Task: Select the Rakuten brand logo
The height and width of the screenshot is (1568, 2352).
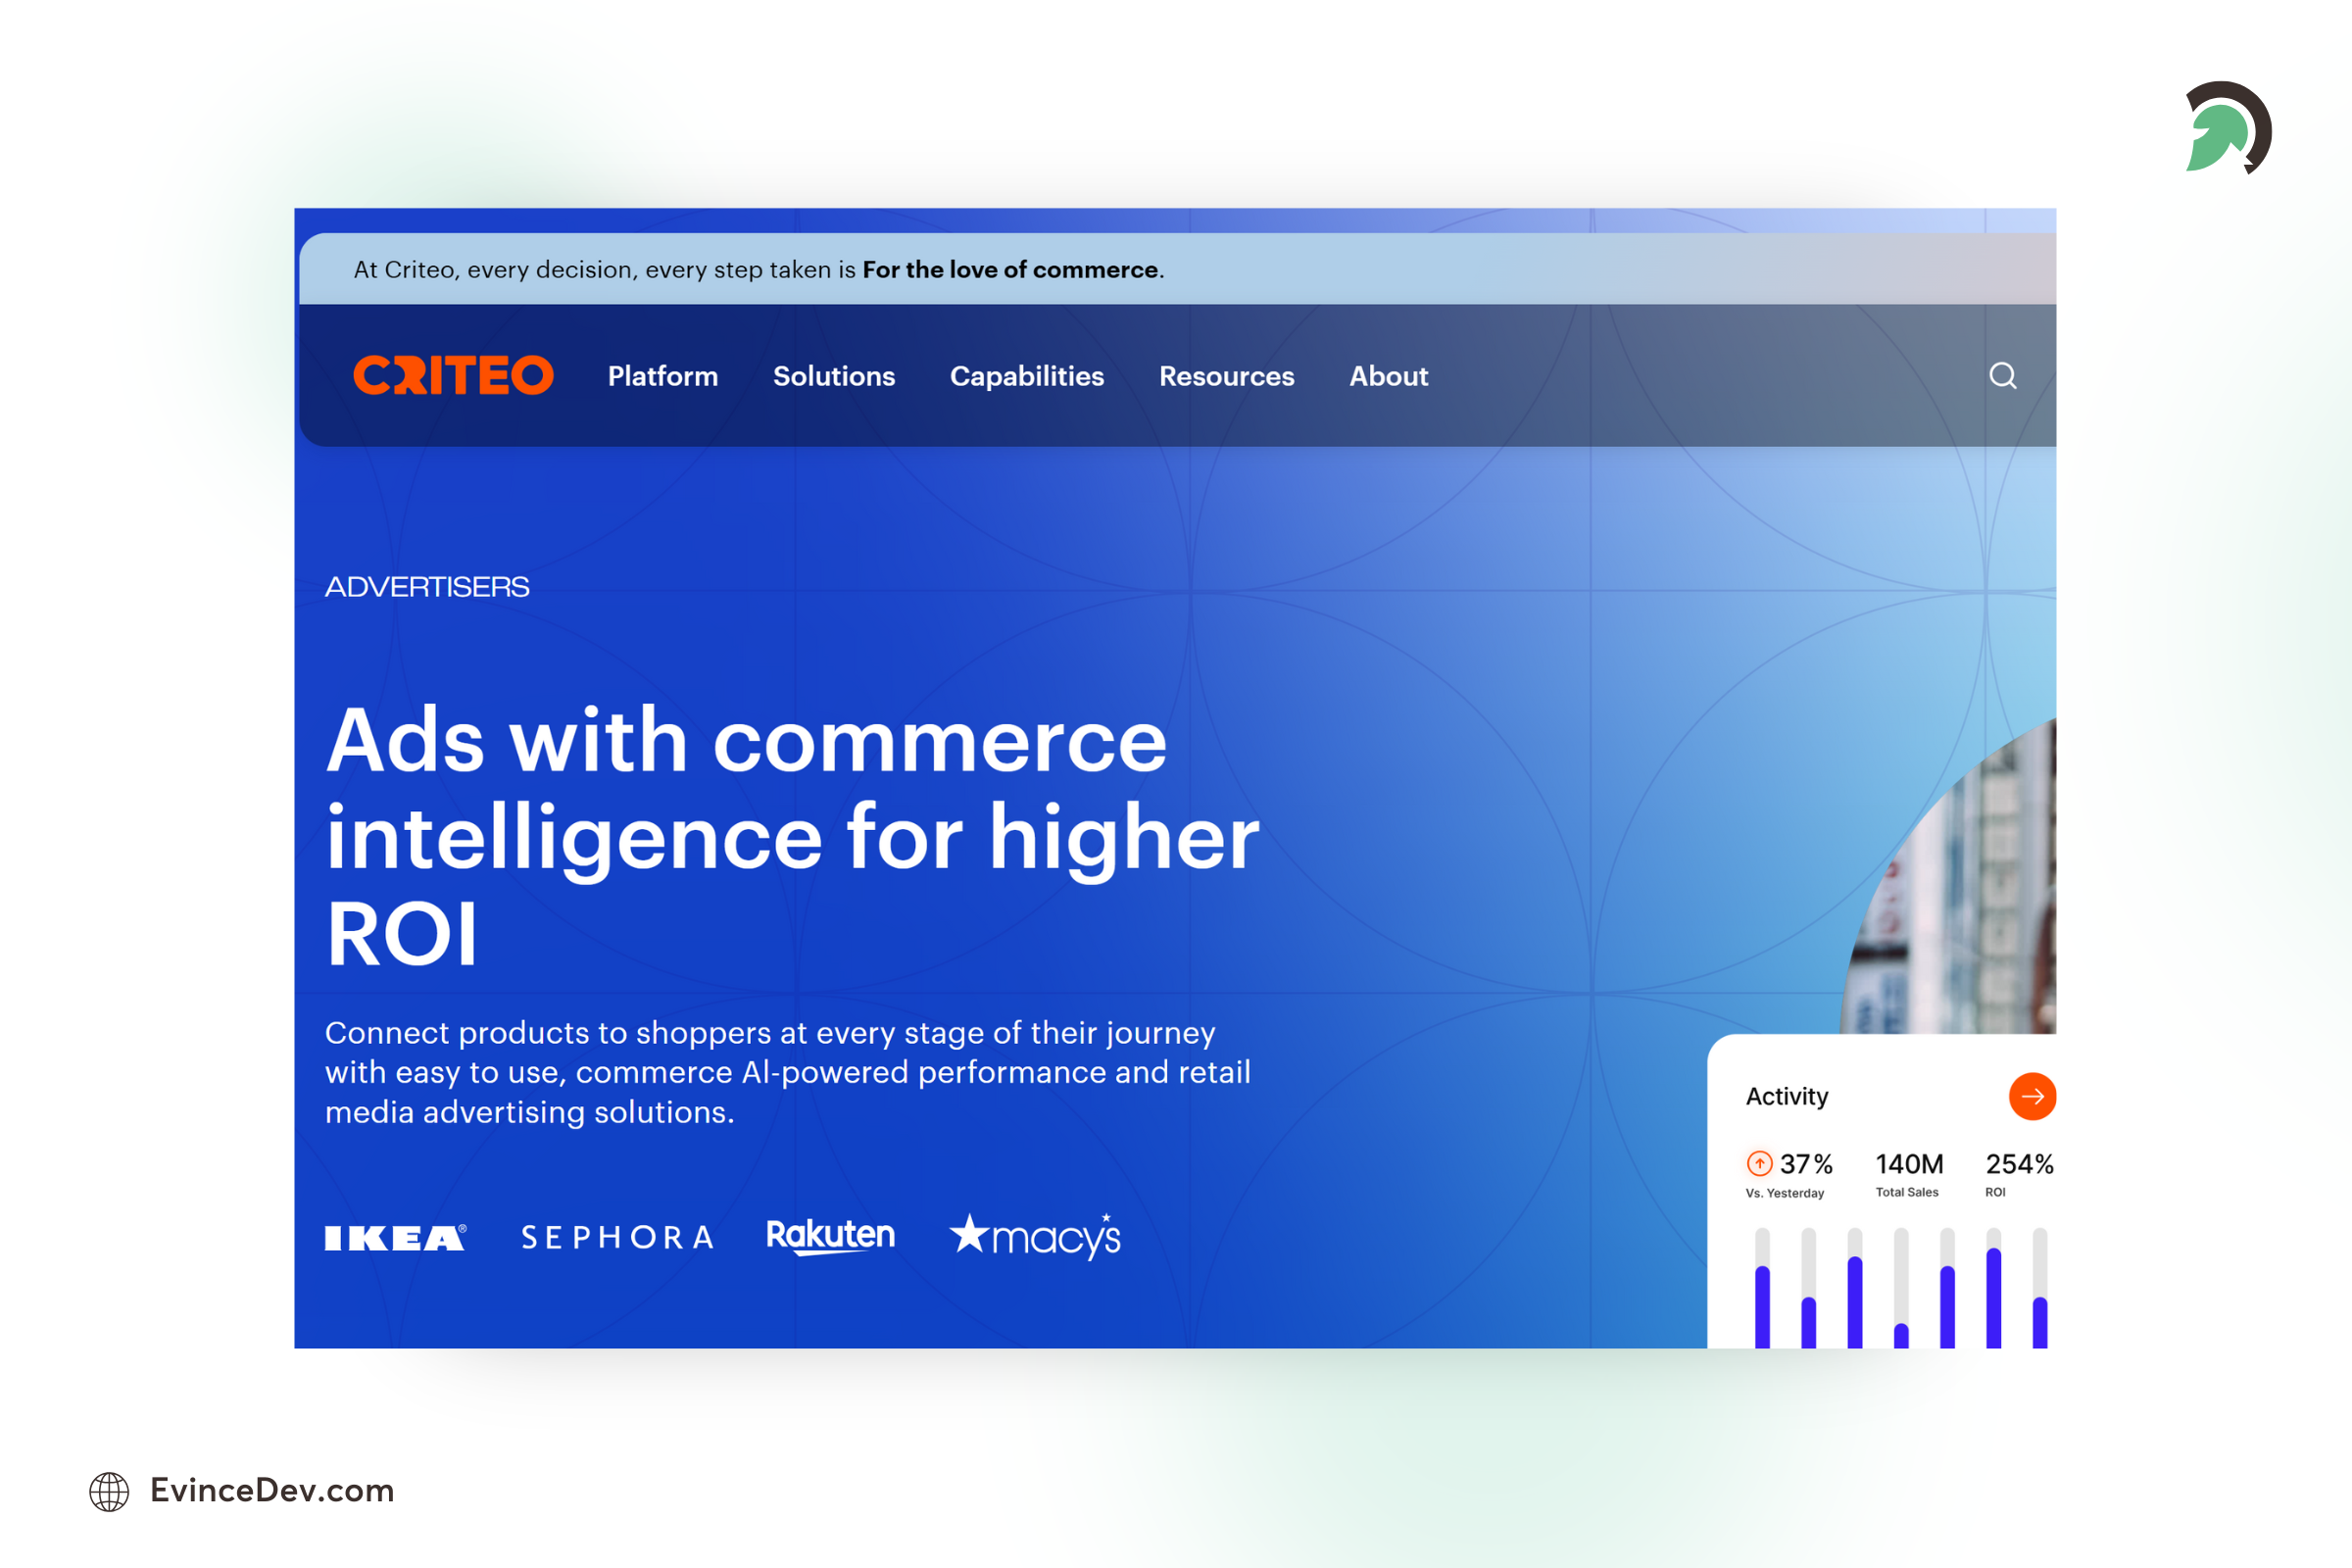Action: point(832,1235)
